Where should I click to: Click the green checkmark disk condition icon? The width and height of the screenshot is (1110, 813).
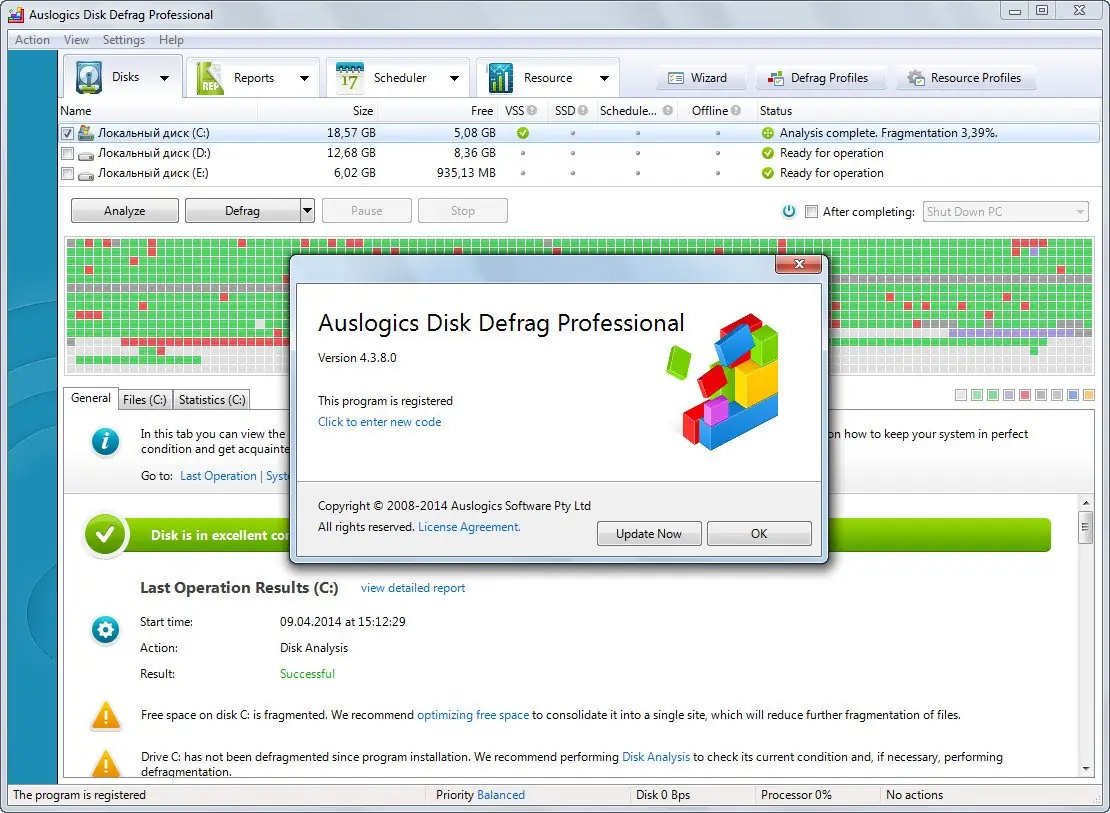105,535
